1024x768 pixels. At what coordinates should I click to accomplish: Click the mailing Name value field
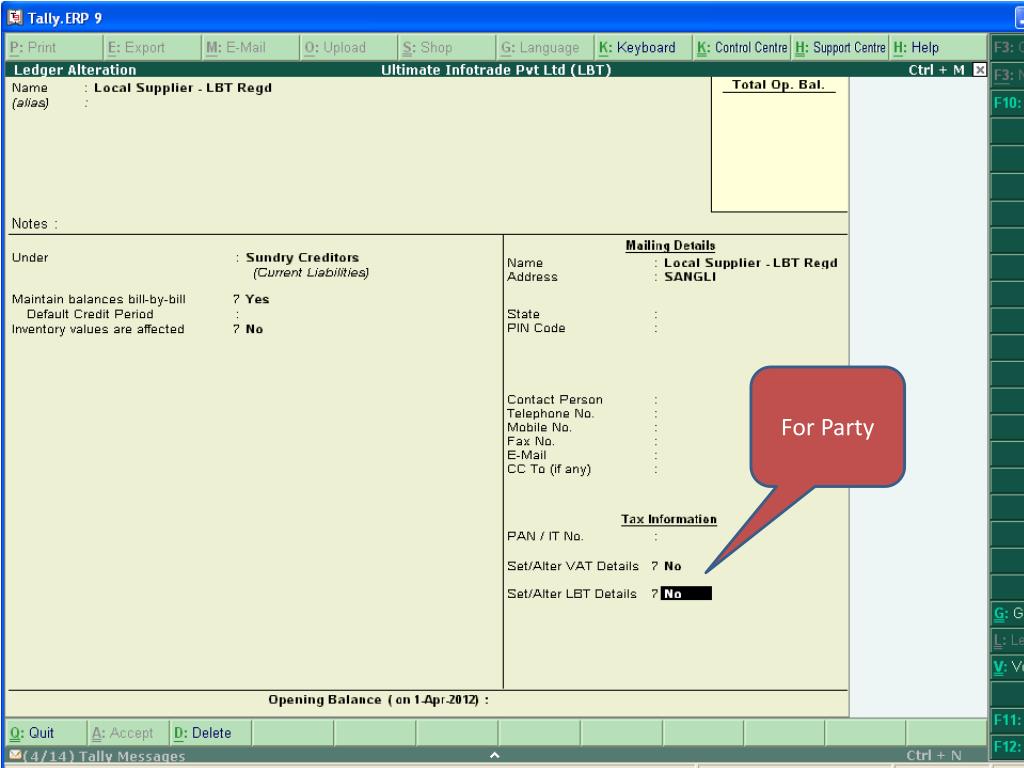tap(750, 263)
